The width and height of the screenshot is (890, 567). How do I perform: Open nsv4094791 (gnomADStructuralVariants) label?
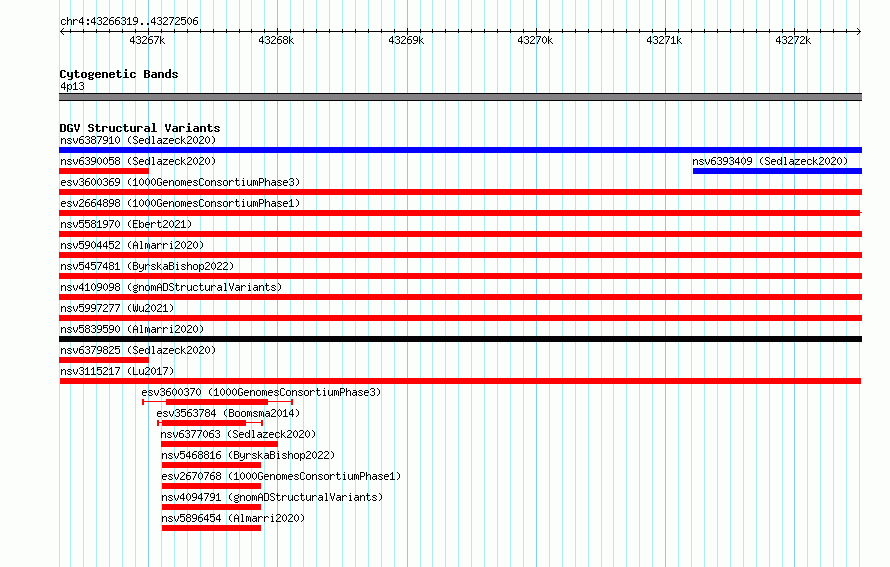tap(272, 497)
